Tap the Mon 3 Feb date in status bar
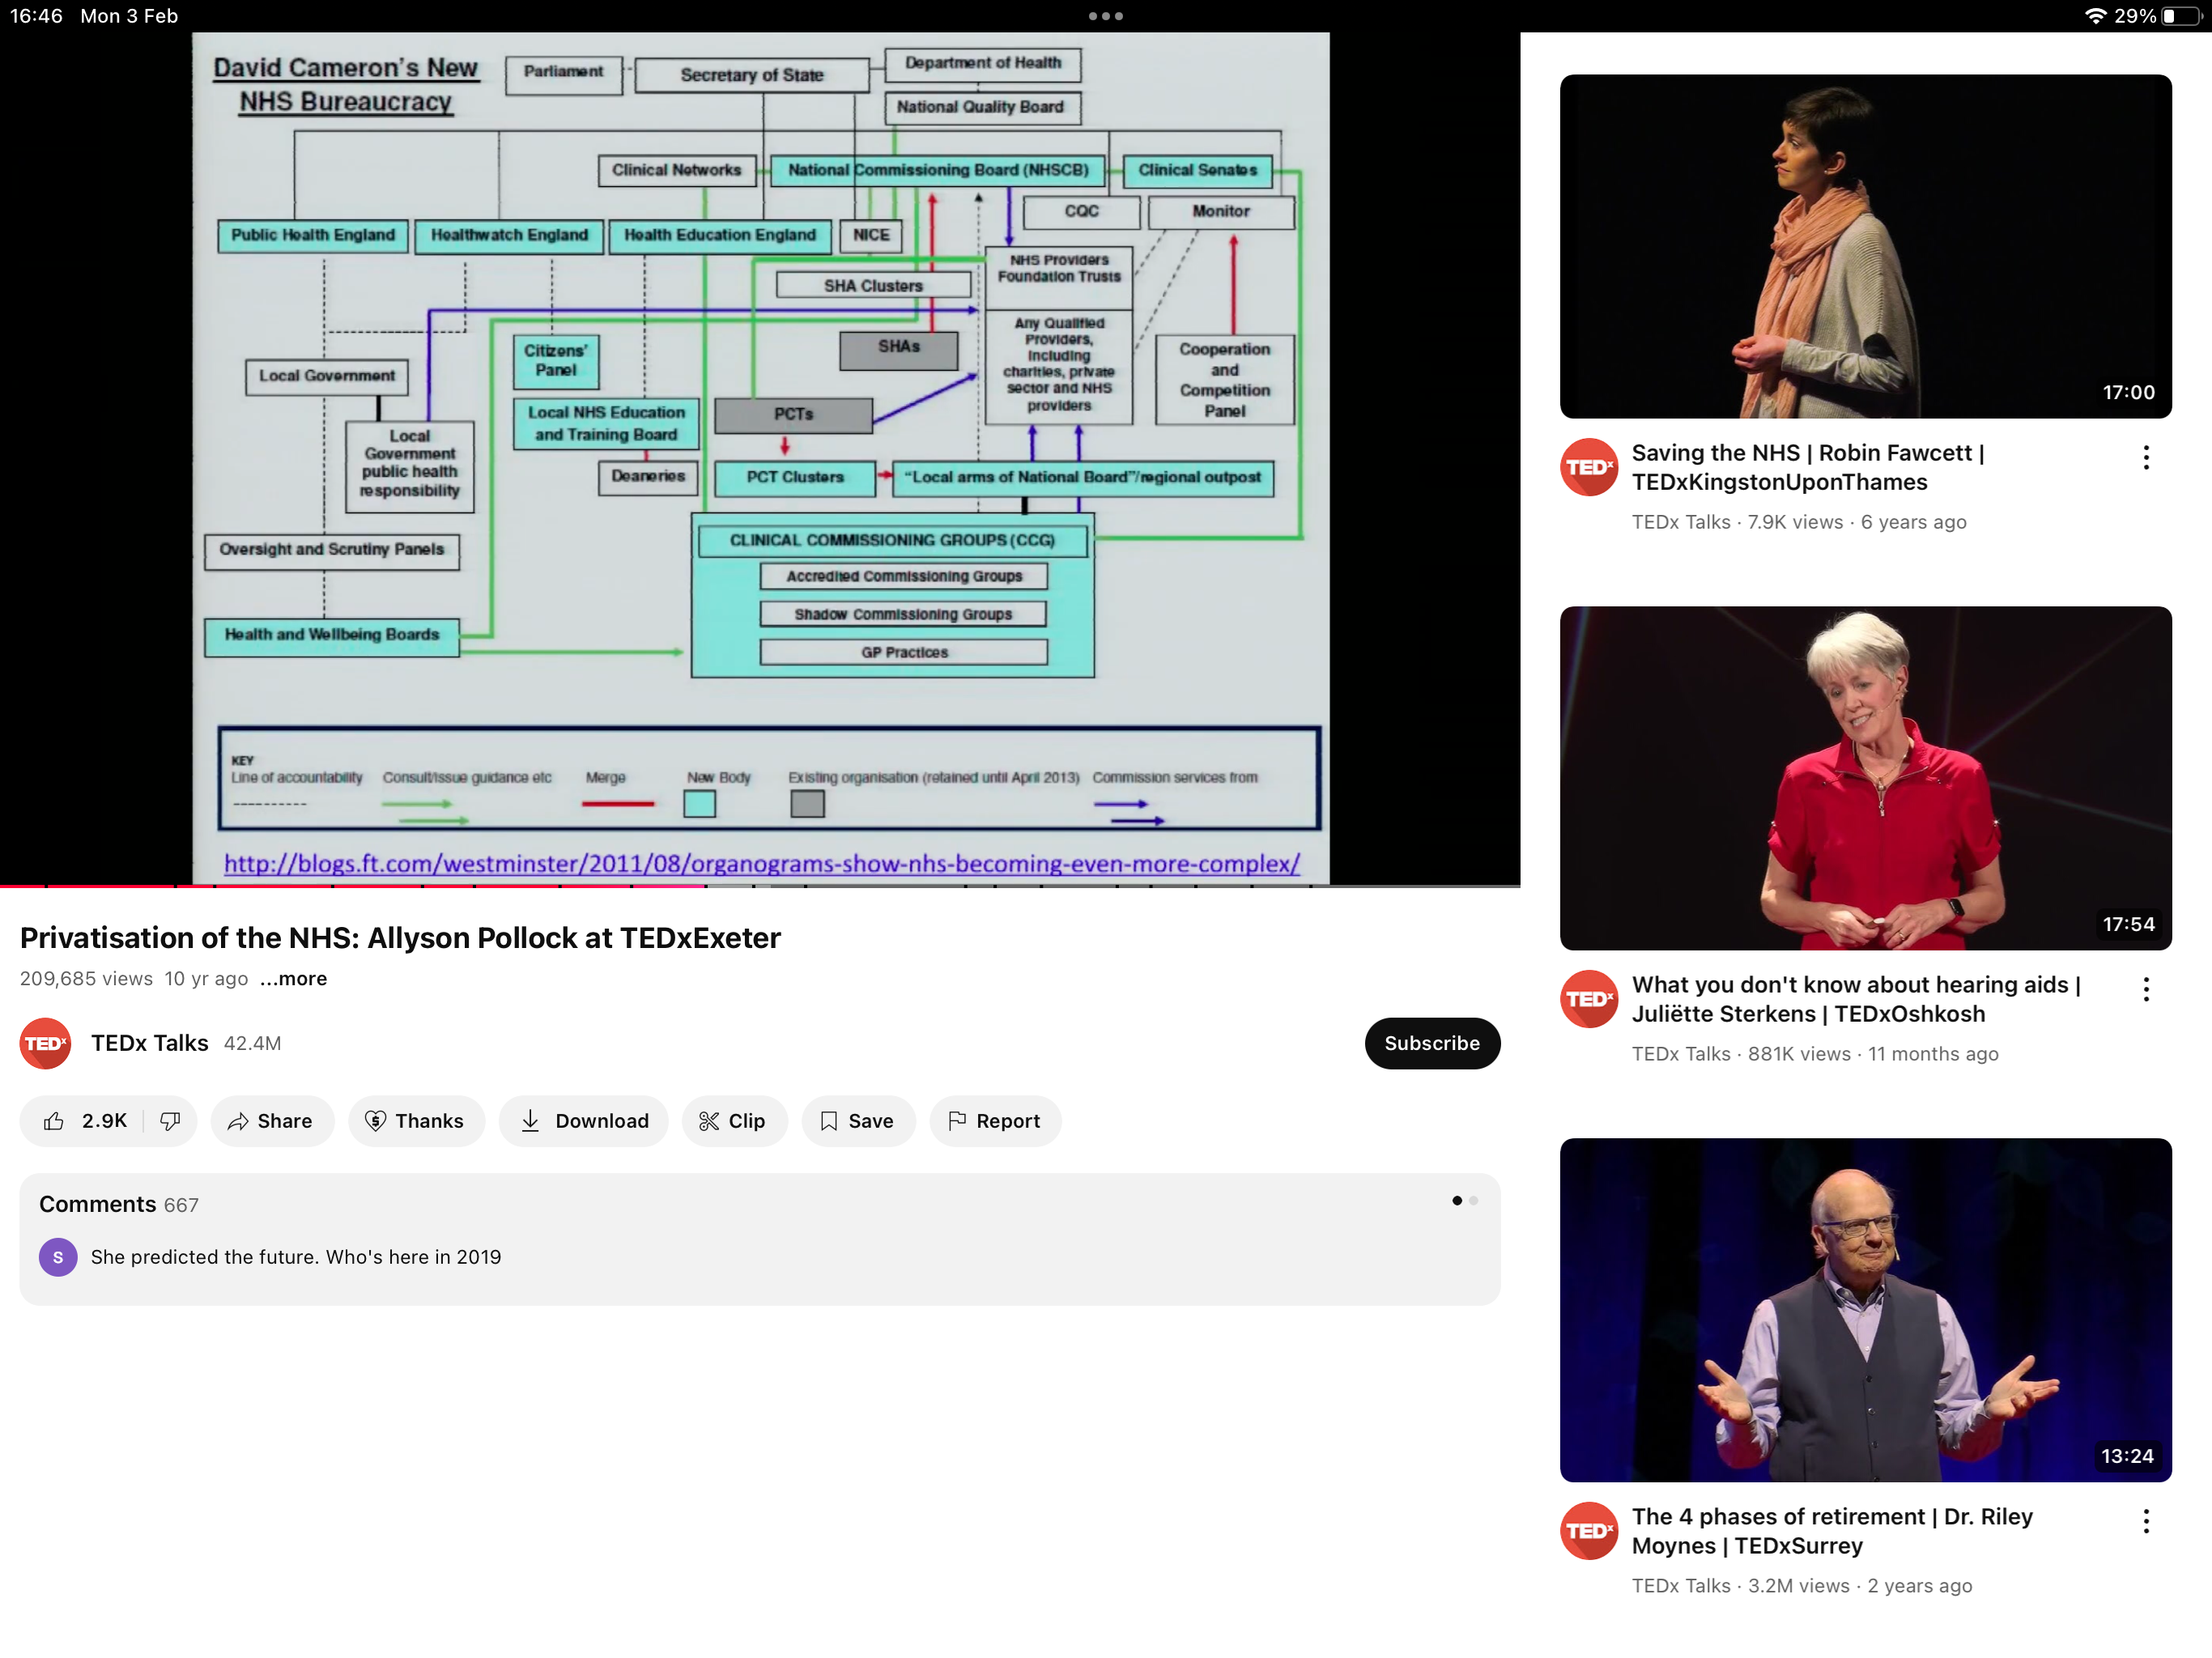The height and width of the screenshot is (1658, 2212). point(129,16)
